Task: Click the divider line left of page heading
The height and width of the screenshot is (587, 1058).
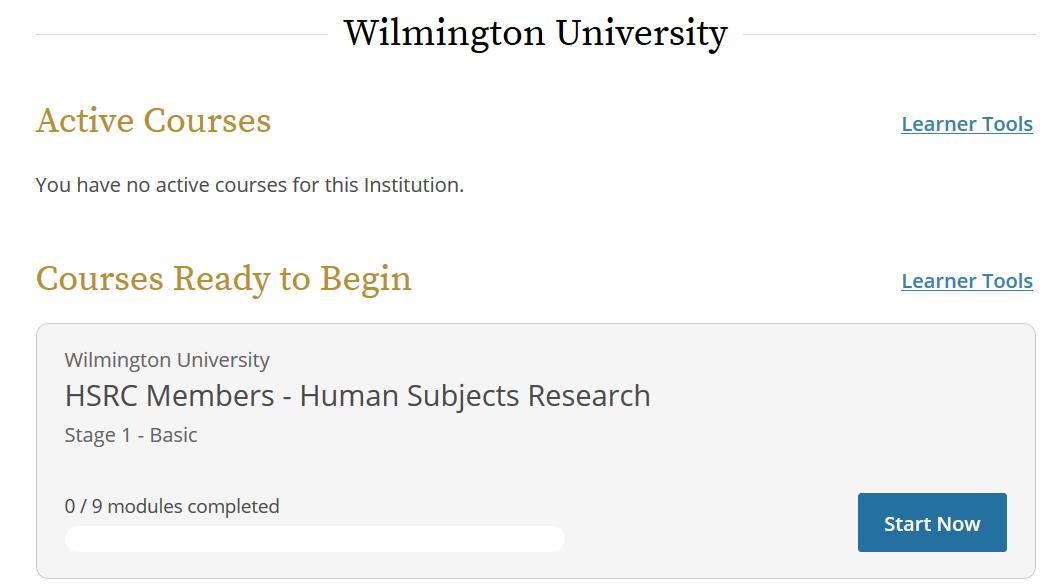Action: 180,35
